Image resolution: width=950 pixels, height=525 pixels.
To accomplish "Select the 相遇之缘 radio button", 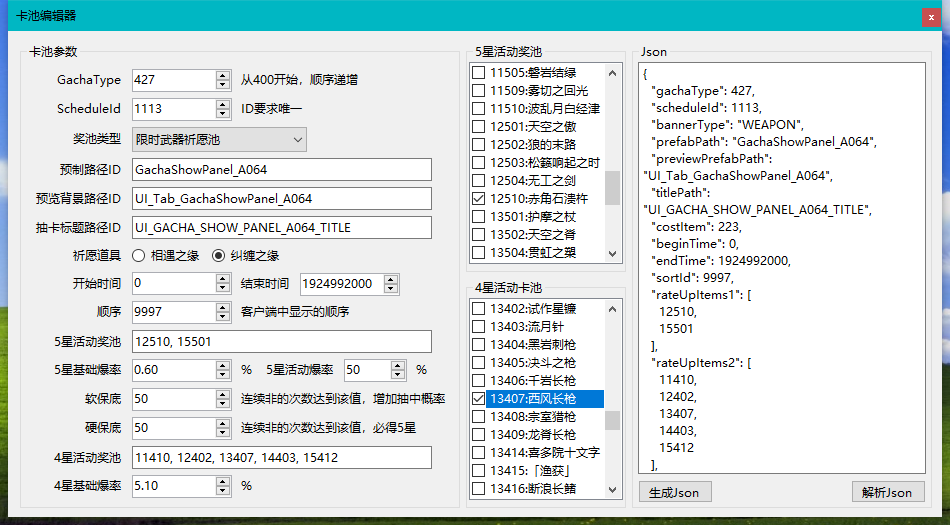I will 139,255.
